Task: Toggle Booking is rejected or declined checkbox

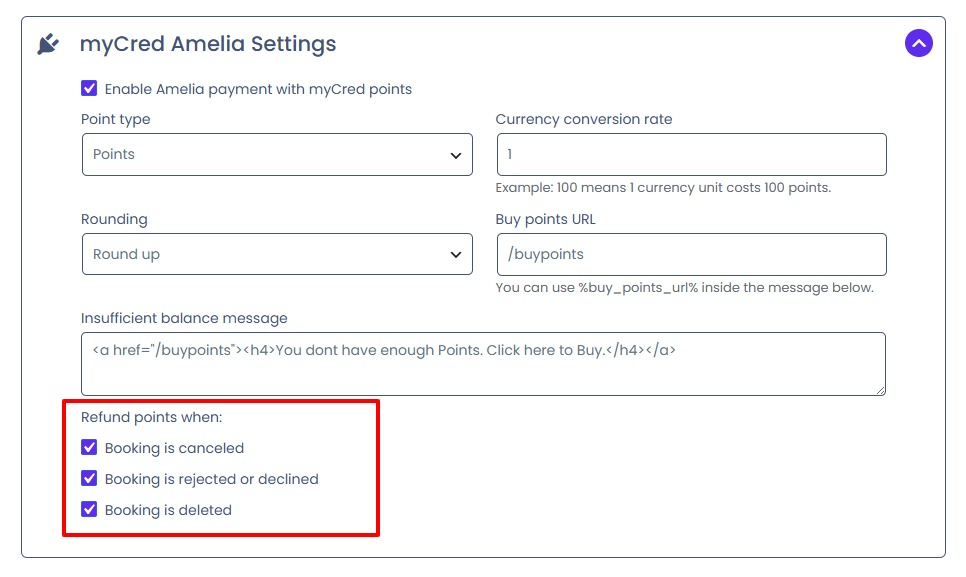Action: tap(89, 478)
